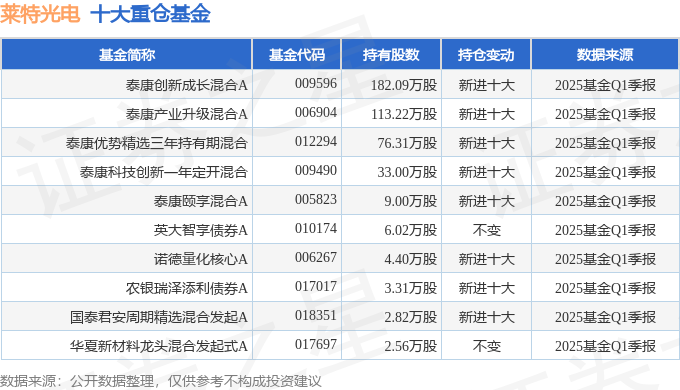
Task: Open fund 泰康产业升级混合A
Action: click(186, 114)
